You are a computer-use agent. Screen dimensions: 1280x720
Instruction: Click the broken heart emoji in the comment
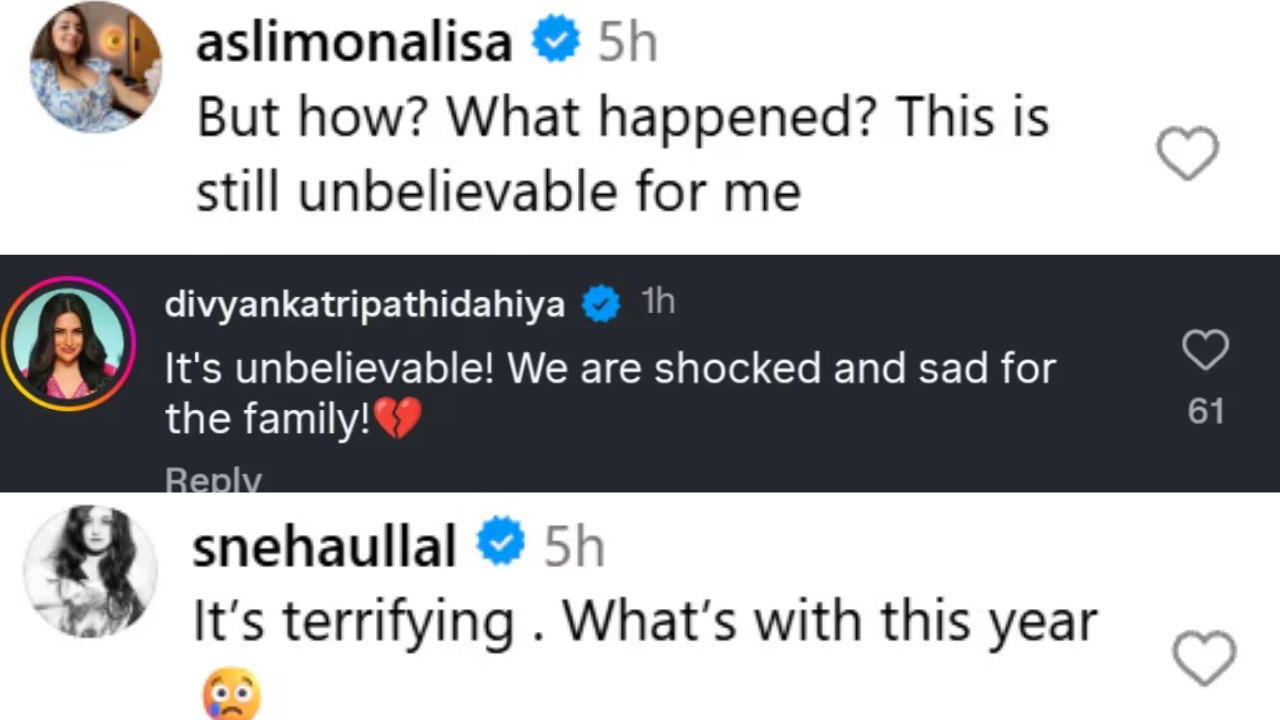click(398, 418)
